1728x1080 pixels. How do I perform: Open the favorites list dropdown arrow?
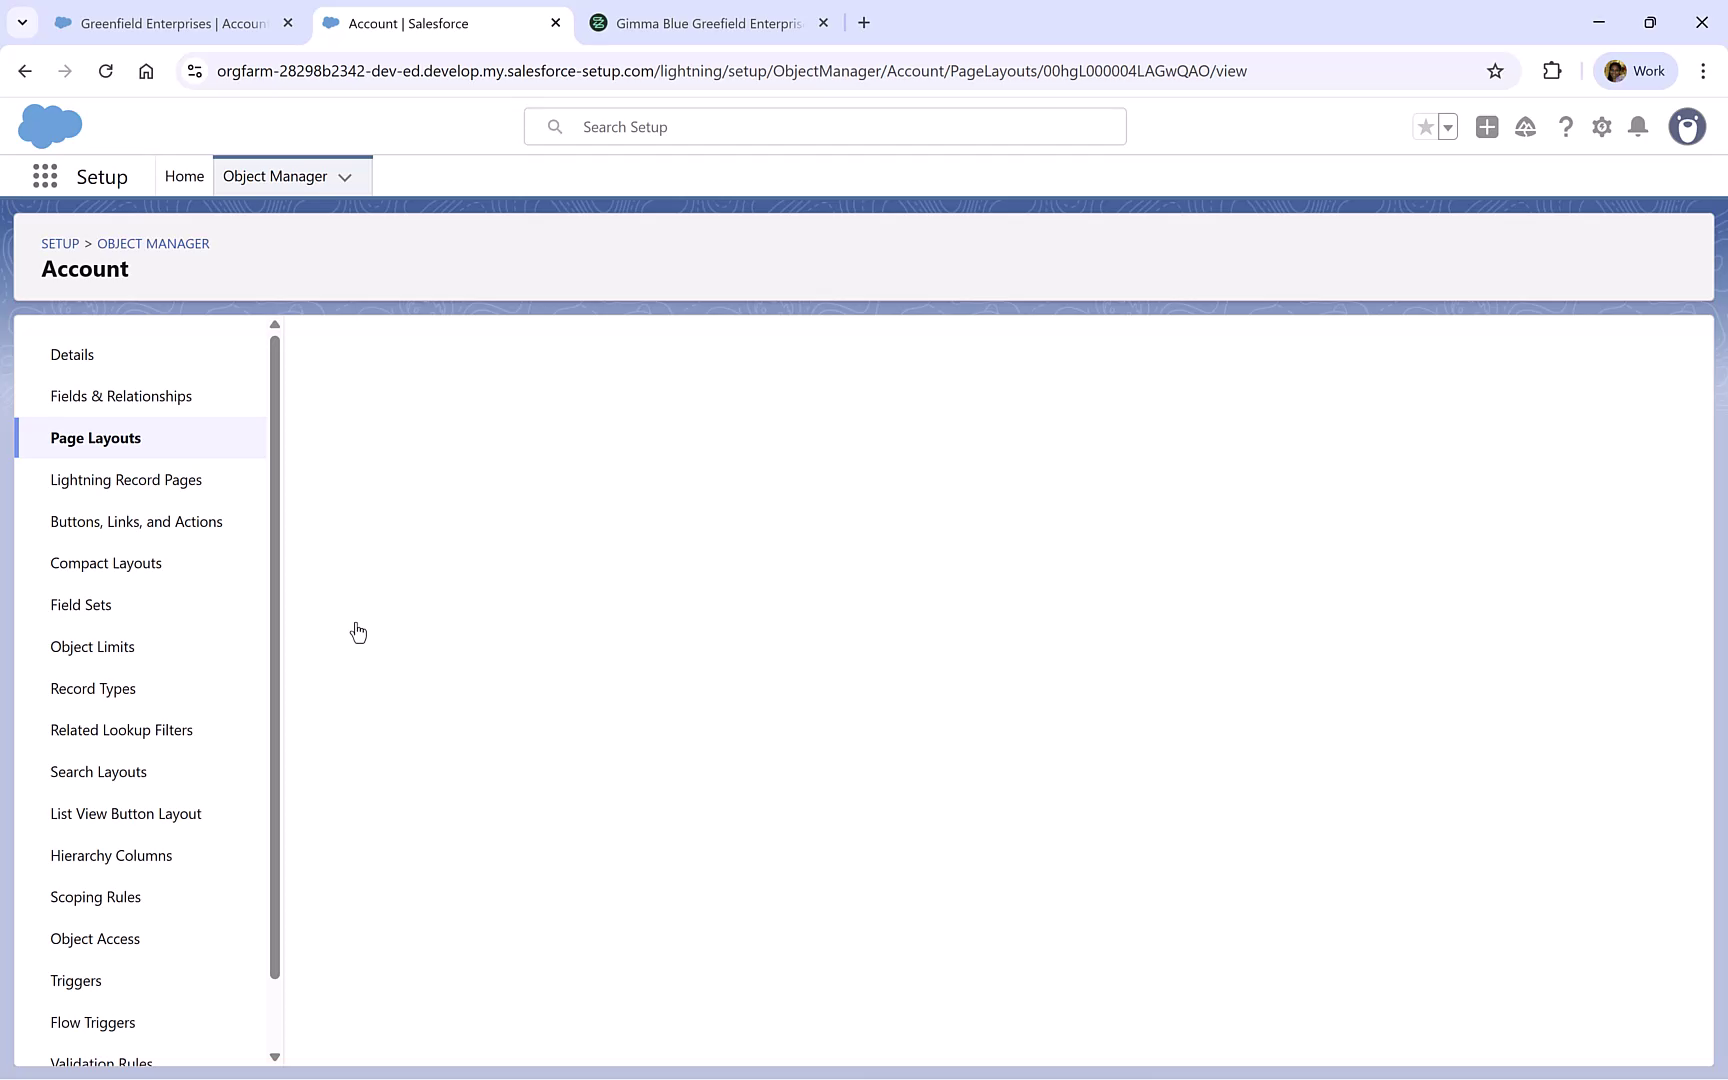point(1447,127)
